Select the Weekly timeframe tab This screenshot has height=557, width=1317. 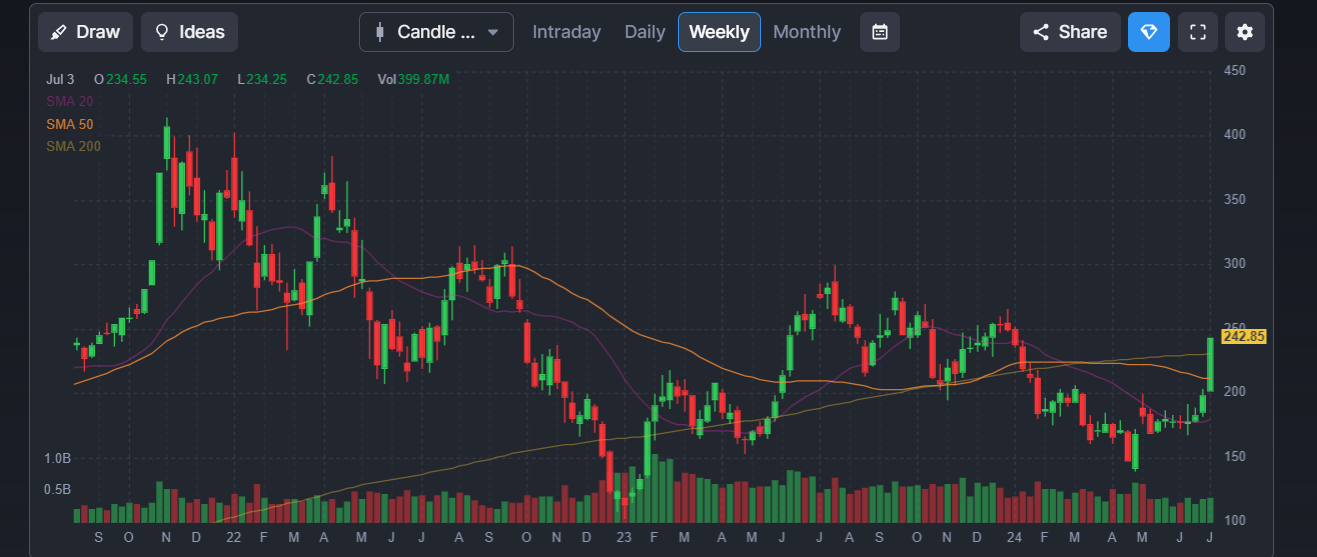click(x=719, y=32)
